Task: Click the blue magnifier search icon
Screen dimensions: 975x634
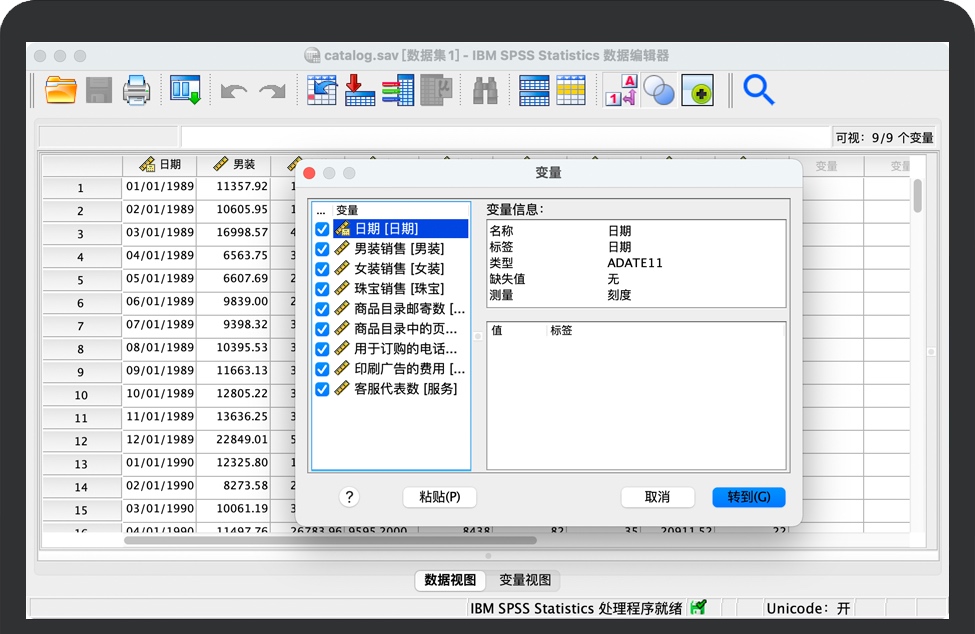Action: (x=759, y=91)
